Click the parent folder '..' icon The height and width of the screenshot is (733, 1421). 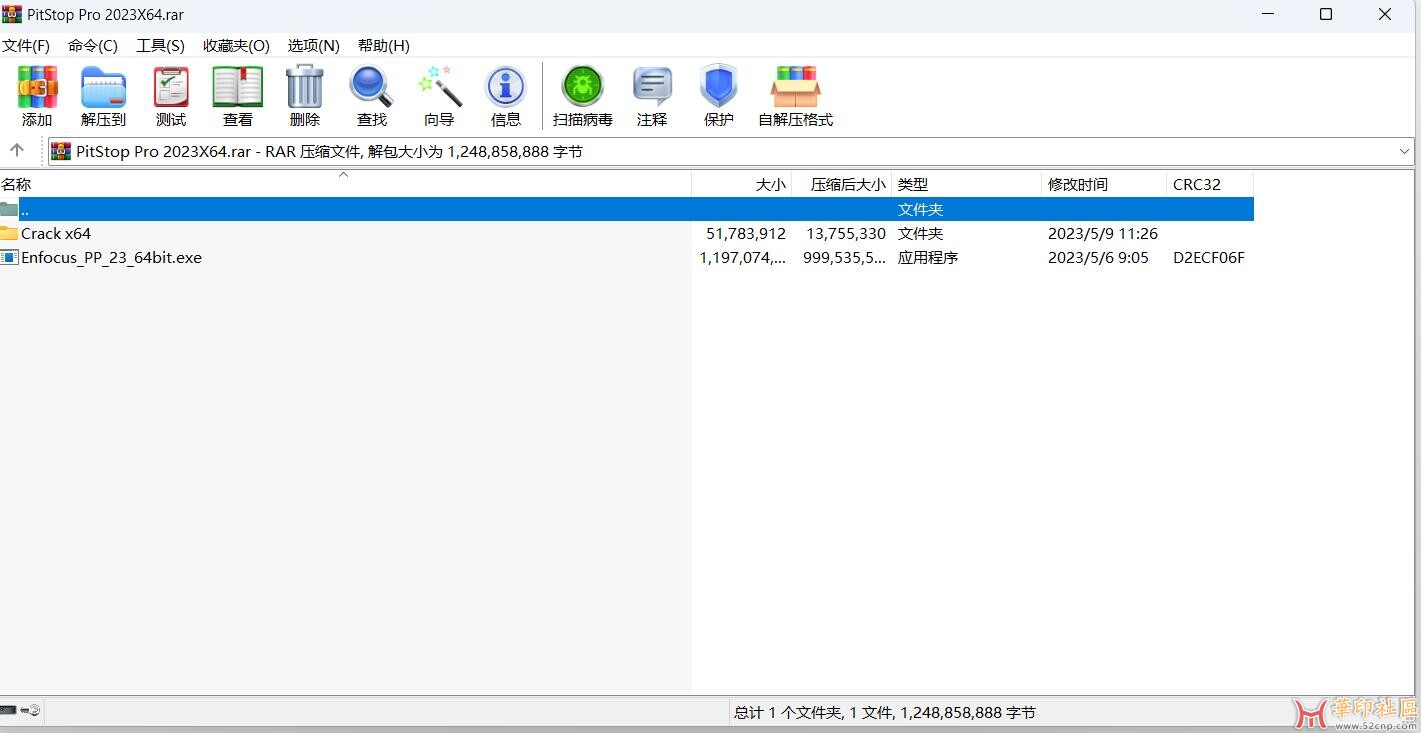9,209
